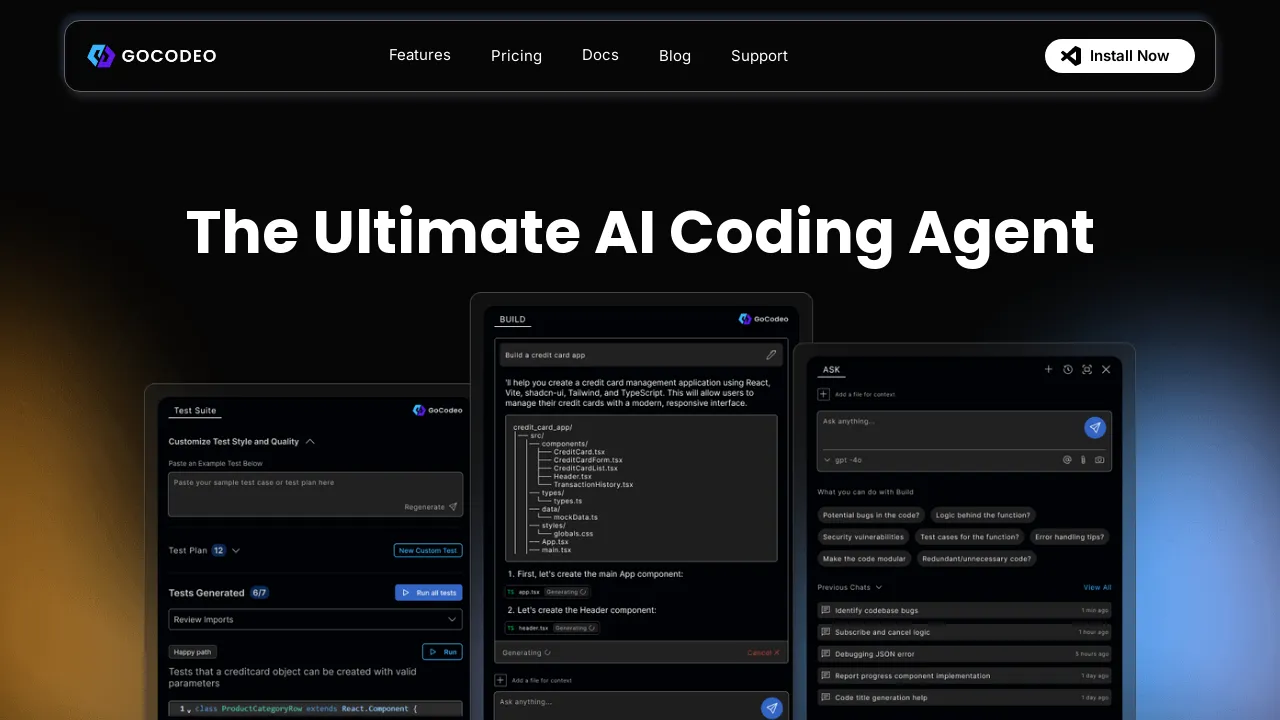The image size is (1280, 720).
Task: Click the camera capture icon in Ask input
Action: click(1100, 460)
